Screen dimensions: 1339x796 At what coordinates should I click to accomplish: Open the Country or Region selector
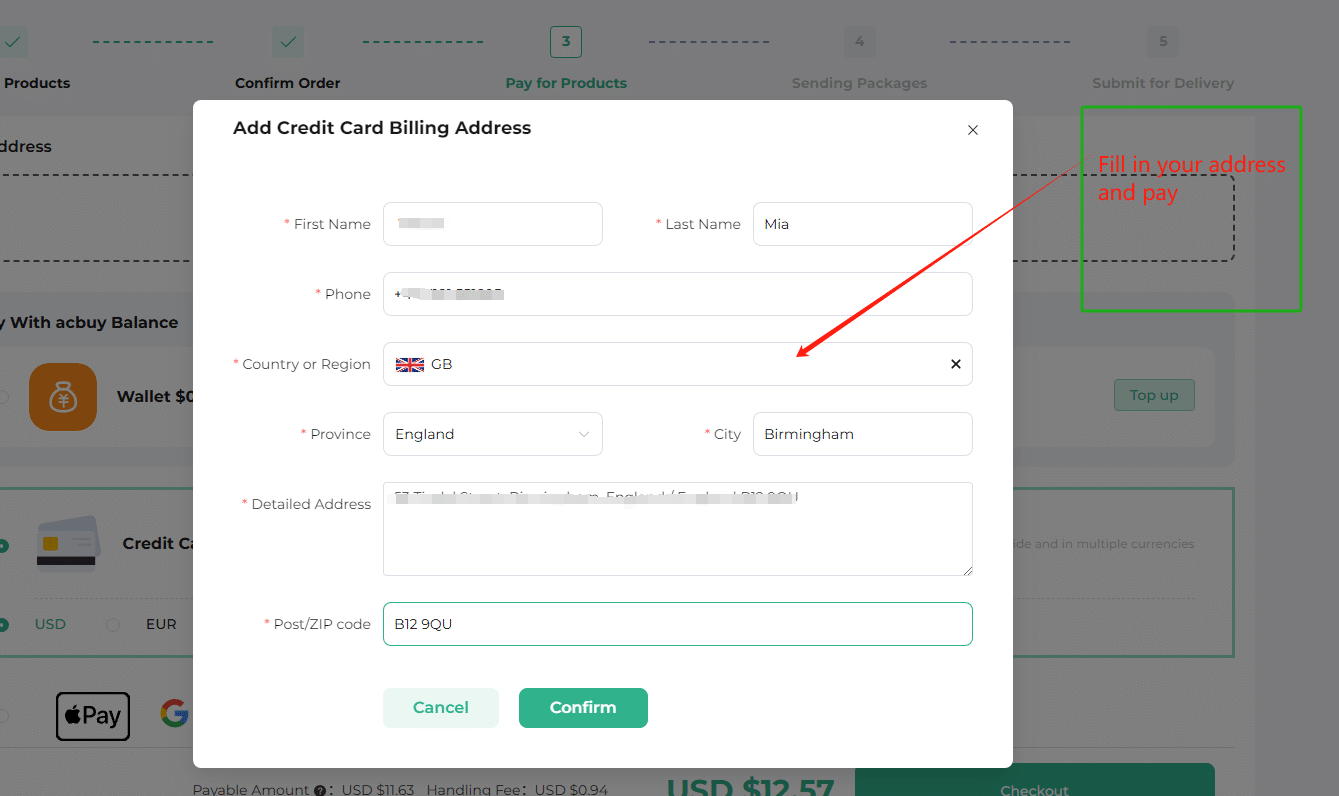tap(677, 364)
